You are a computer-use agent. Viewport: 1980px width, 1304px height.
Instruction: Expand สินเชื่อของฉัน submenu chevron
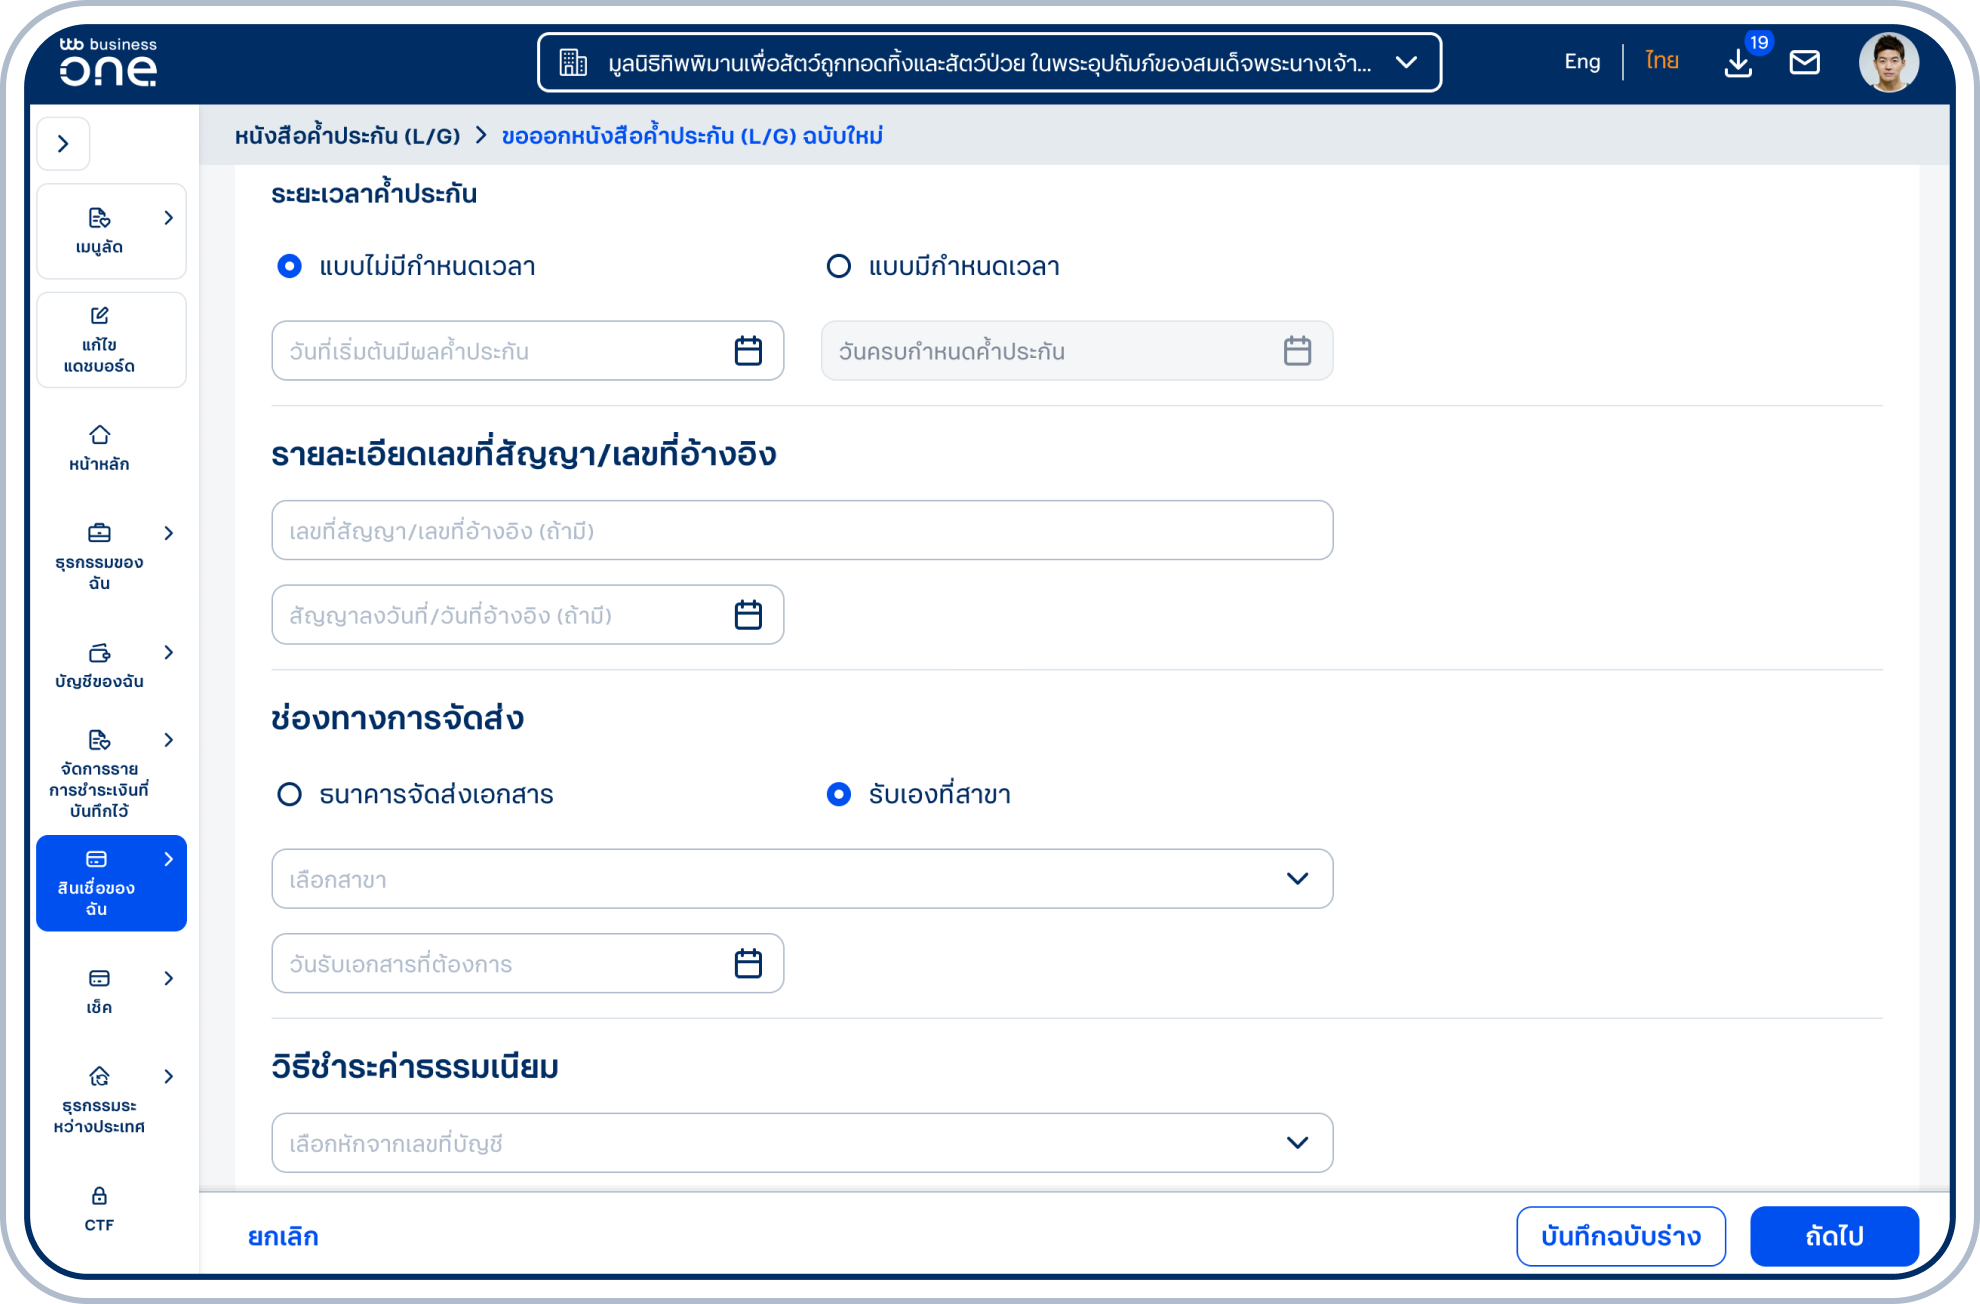(169, 859)
